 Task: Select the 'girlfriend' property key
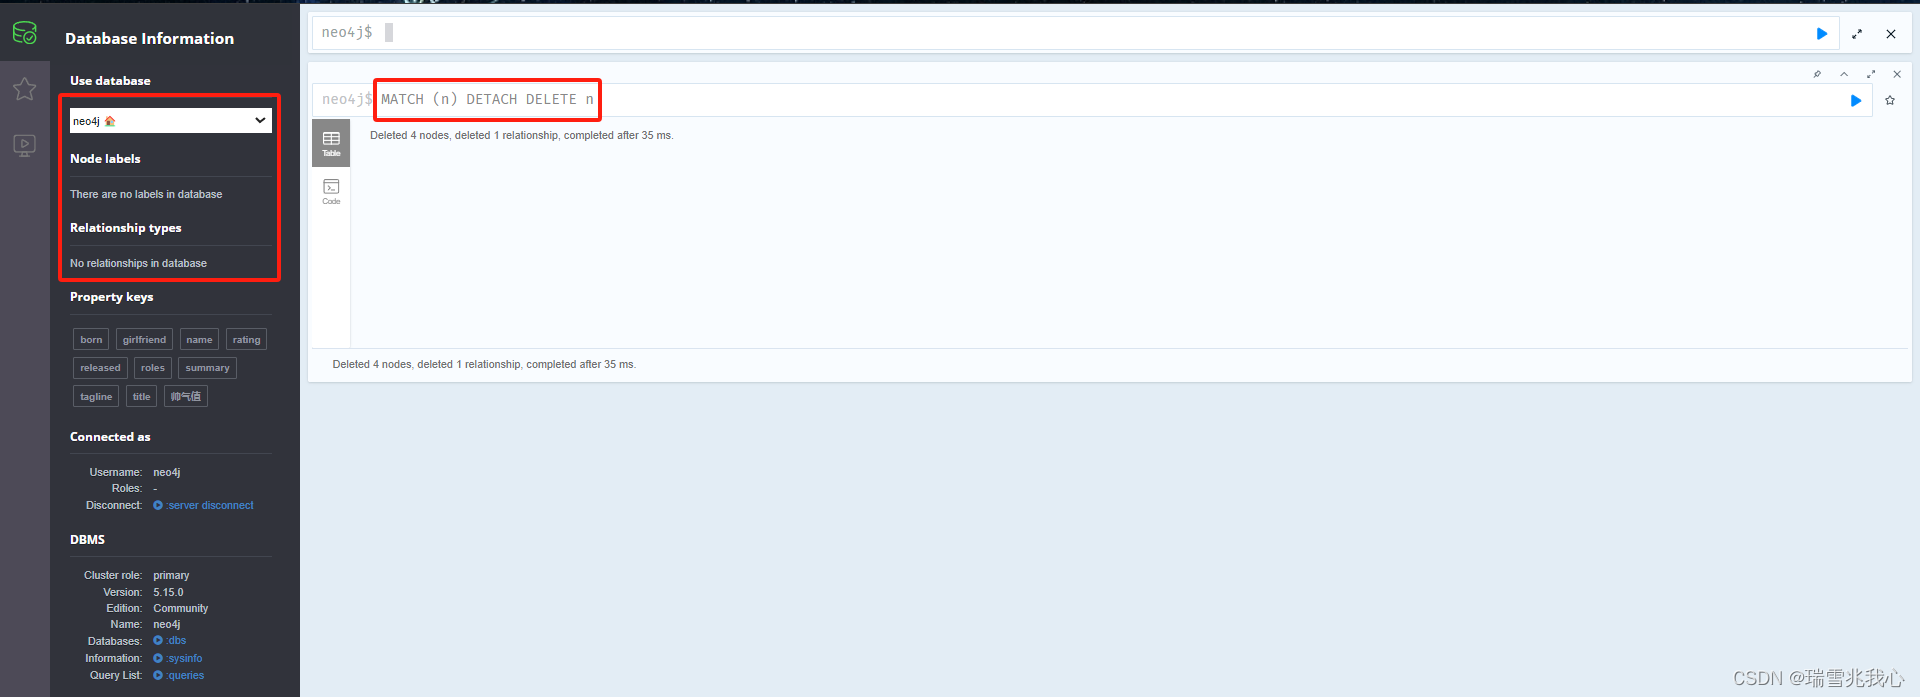pos(144,340)
